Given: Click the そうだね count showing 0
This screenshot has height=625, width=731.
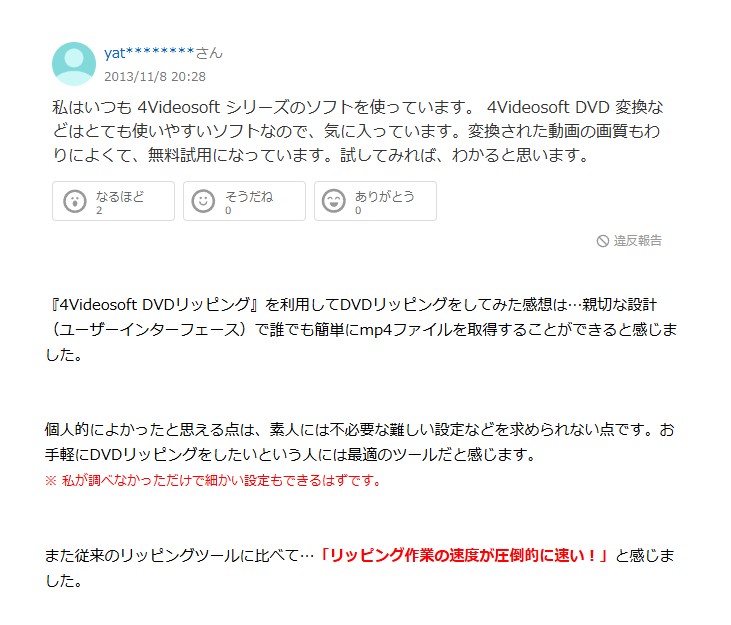Looking at the screenshot, I should point(228,210).
